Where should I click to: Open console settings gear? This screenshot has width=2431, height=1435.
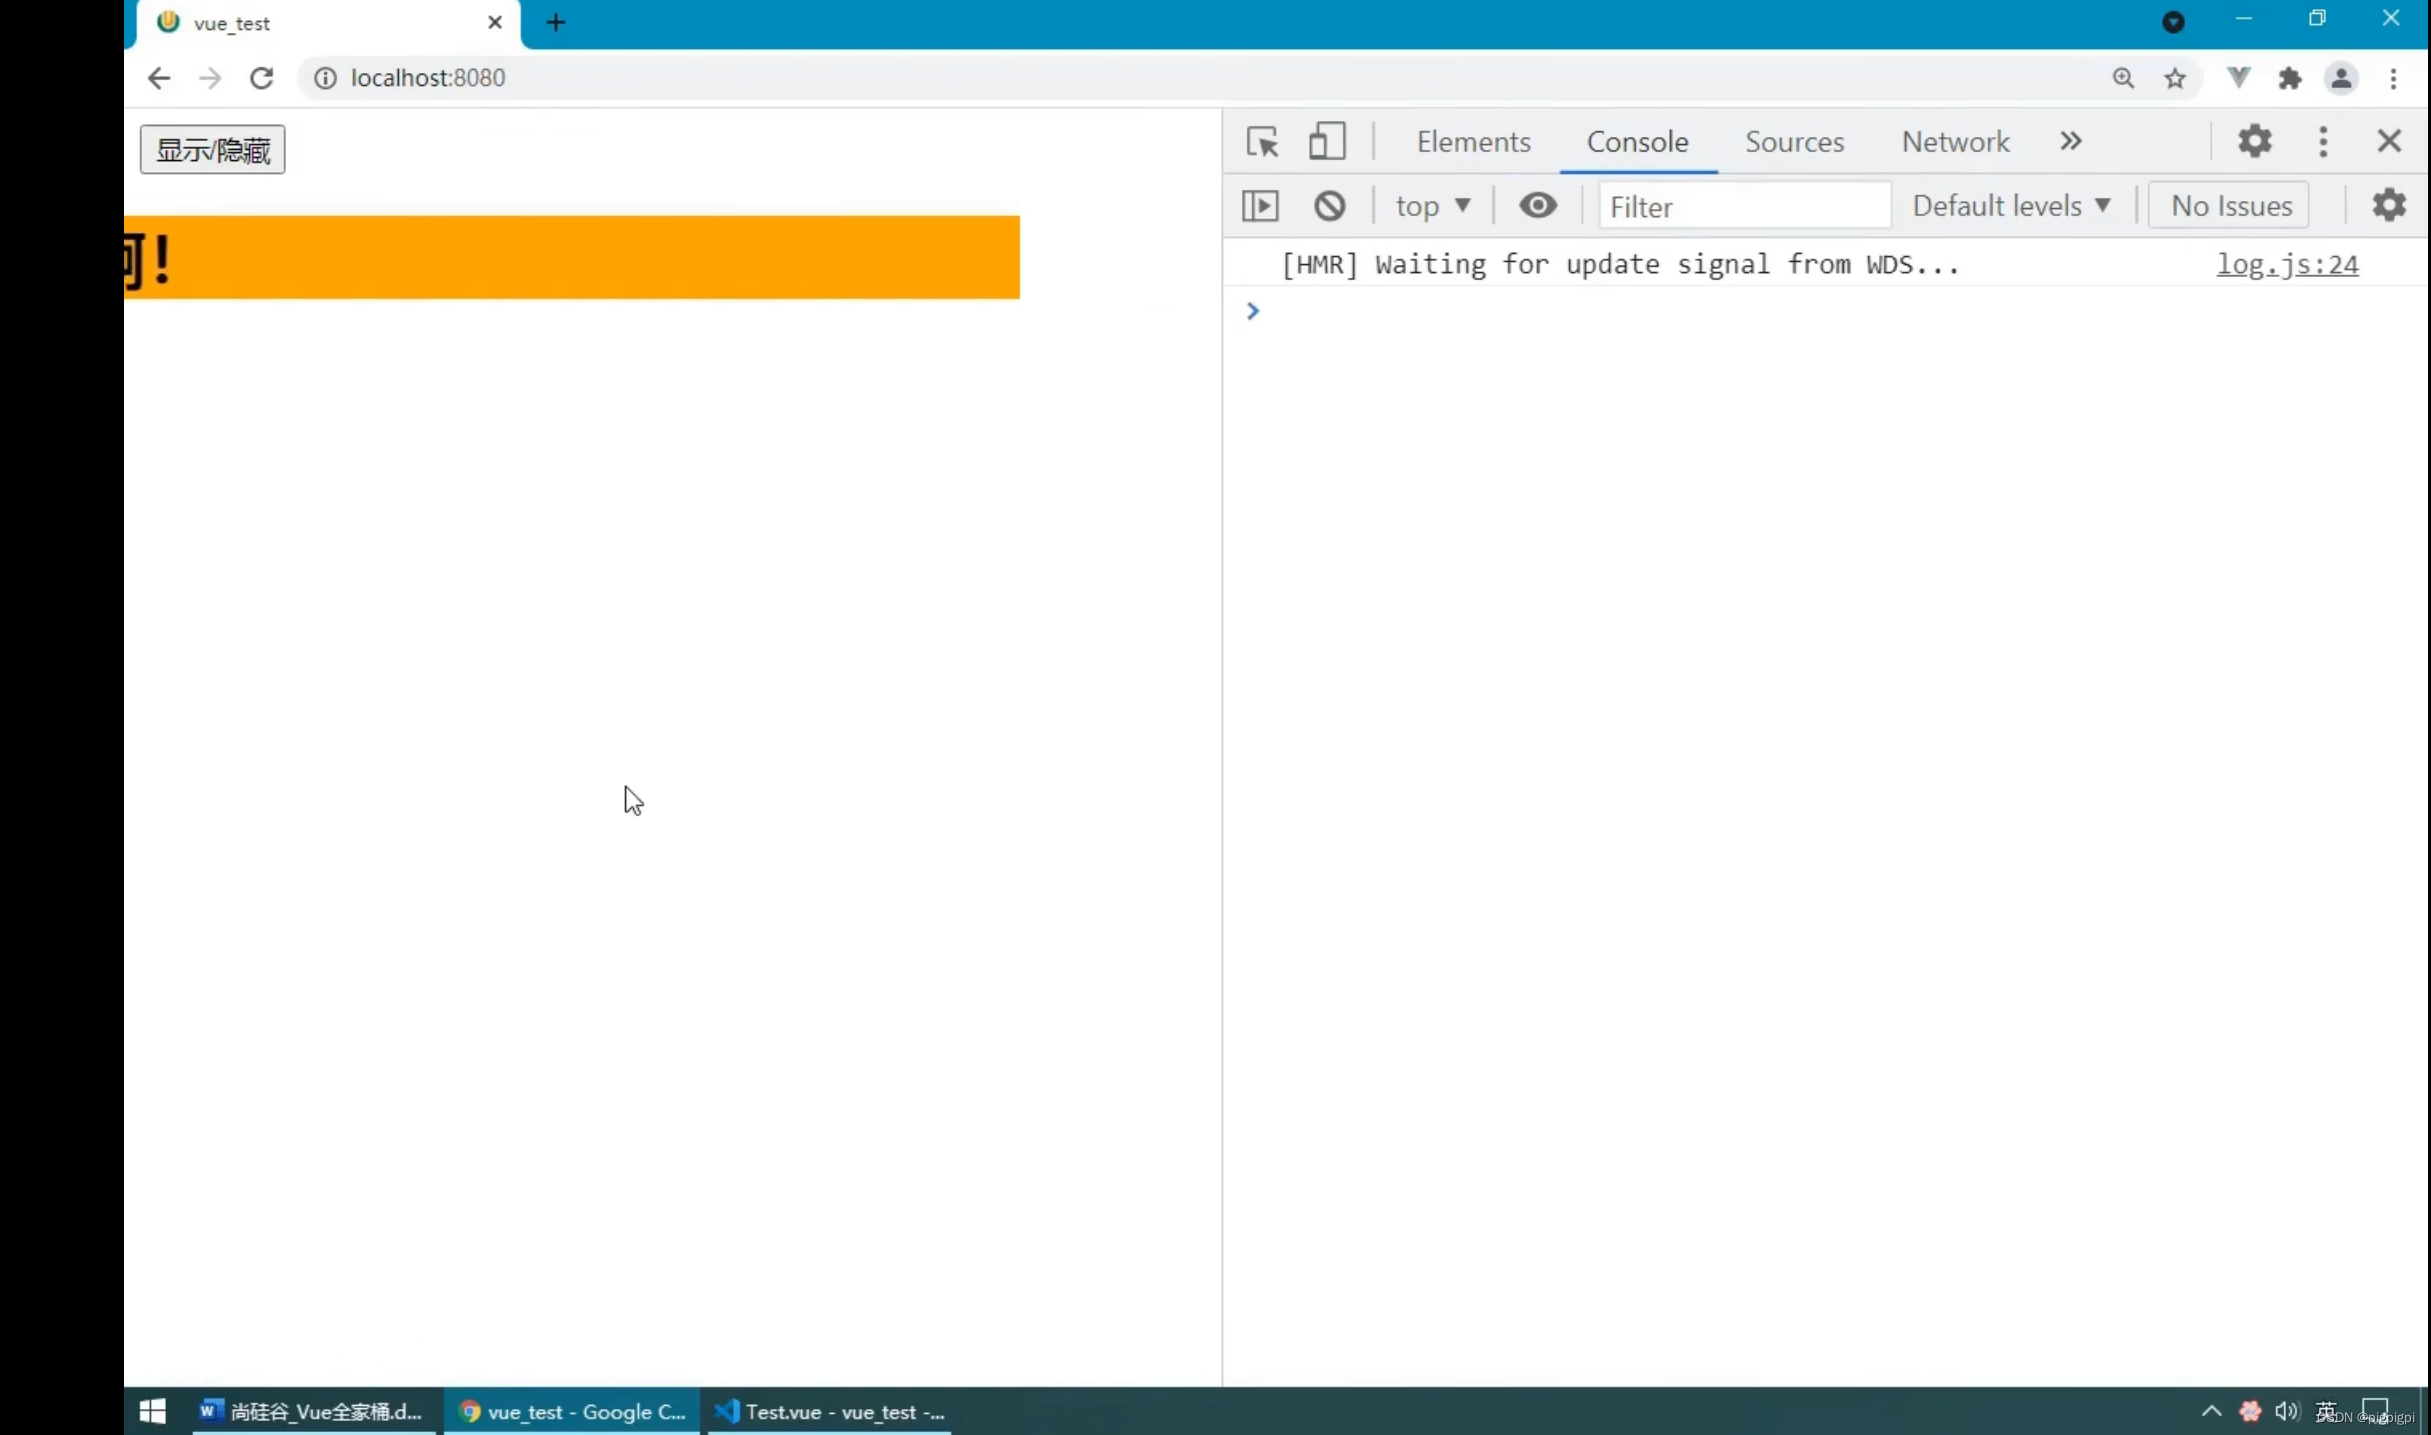[2389, 205]
